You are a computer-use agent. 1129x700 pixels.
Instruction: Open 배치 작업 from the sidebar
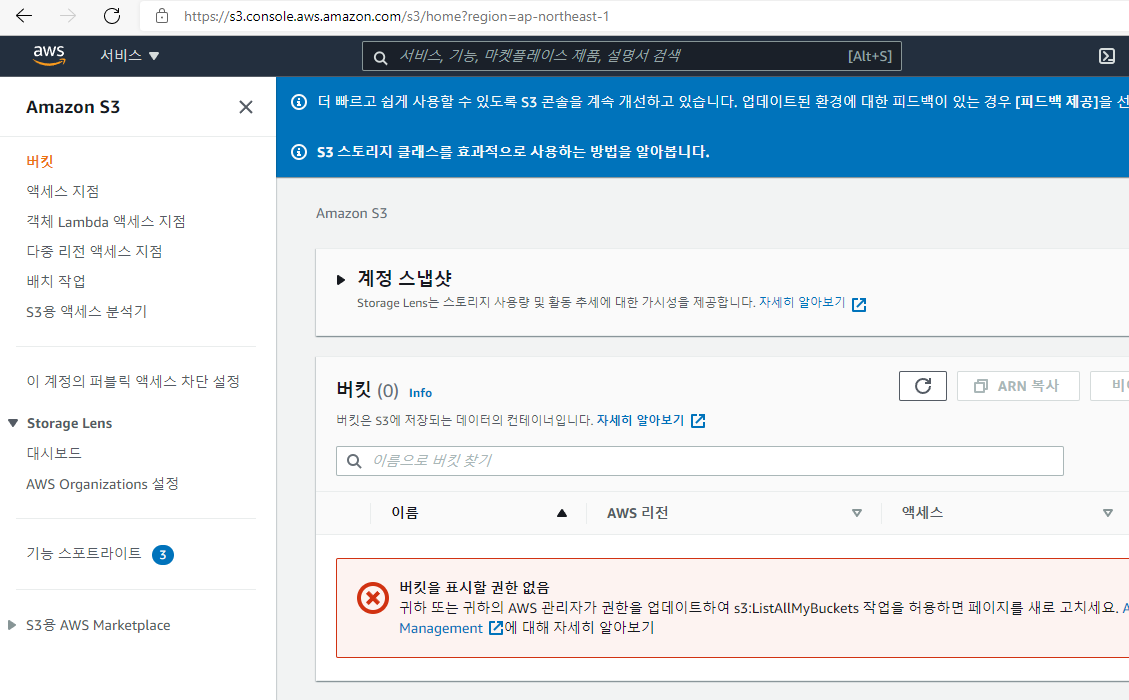click(56, 281)
